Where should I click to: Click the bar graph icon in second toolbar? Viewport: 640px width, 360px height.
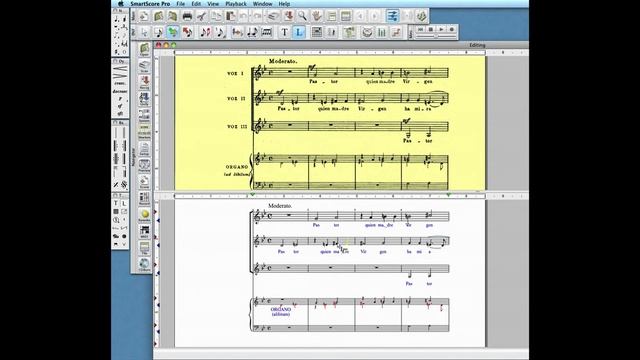pos(382,32)
